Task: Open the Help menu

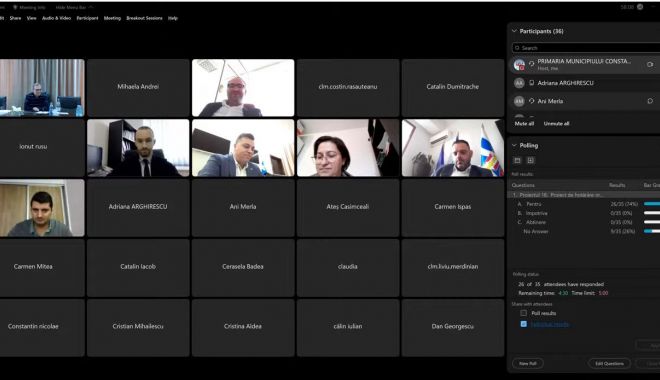Action: coord(173,18)
